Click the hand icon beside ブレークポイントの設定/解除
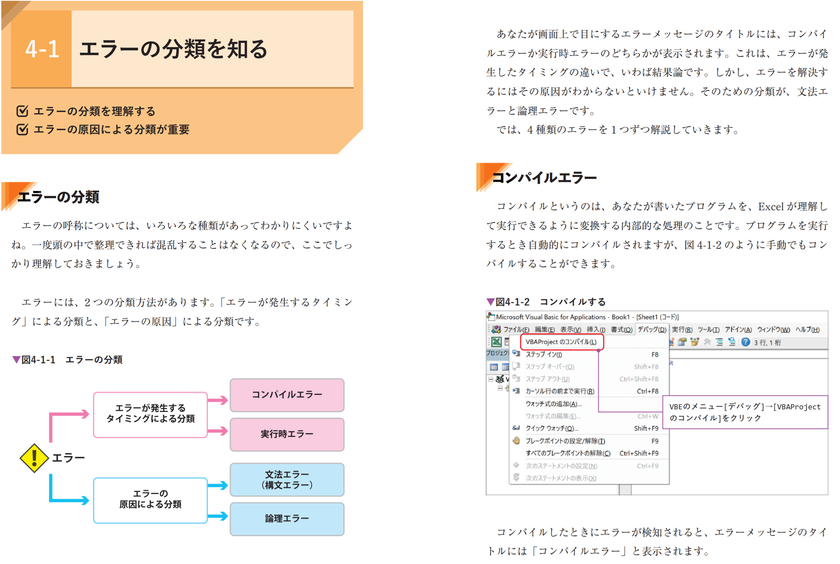Viewport: 840px width, 564px height. 516,441
